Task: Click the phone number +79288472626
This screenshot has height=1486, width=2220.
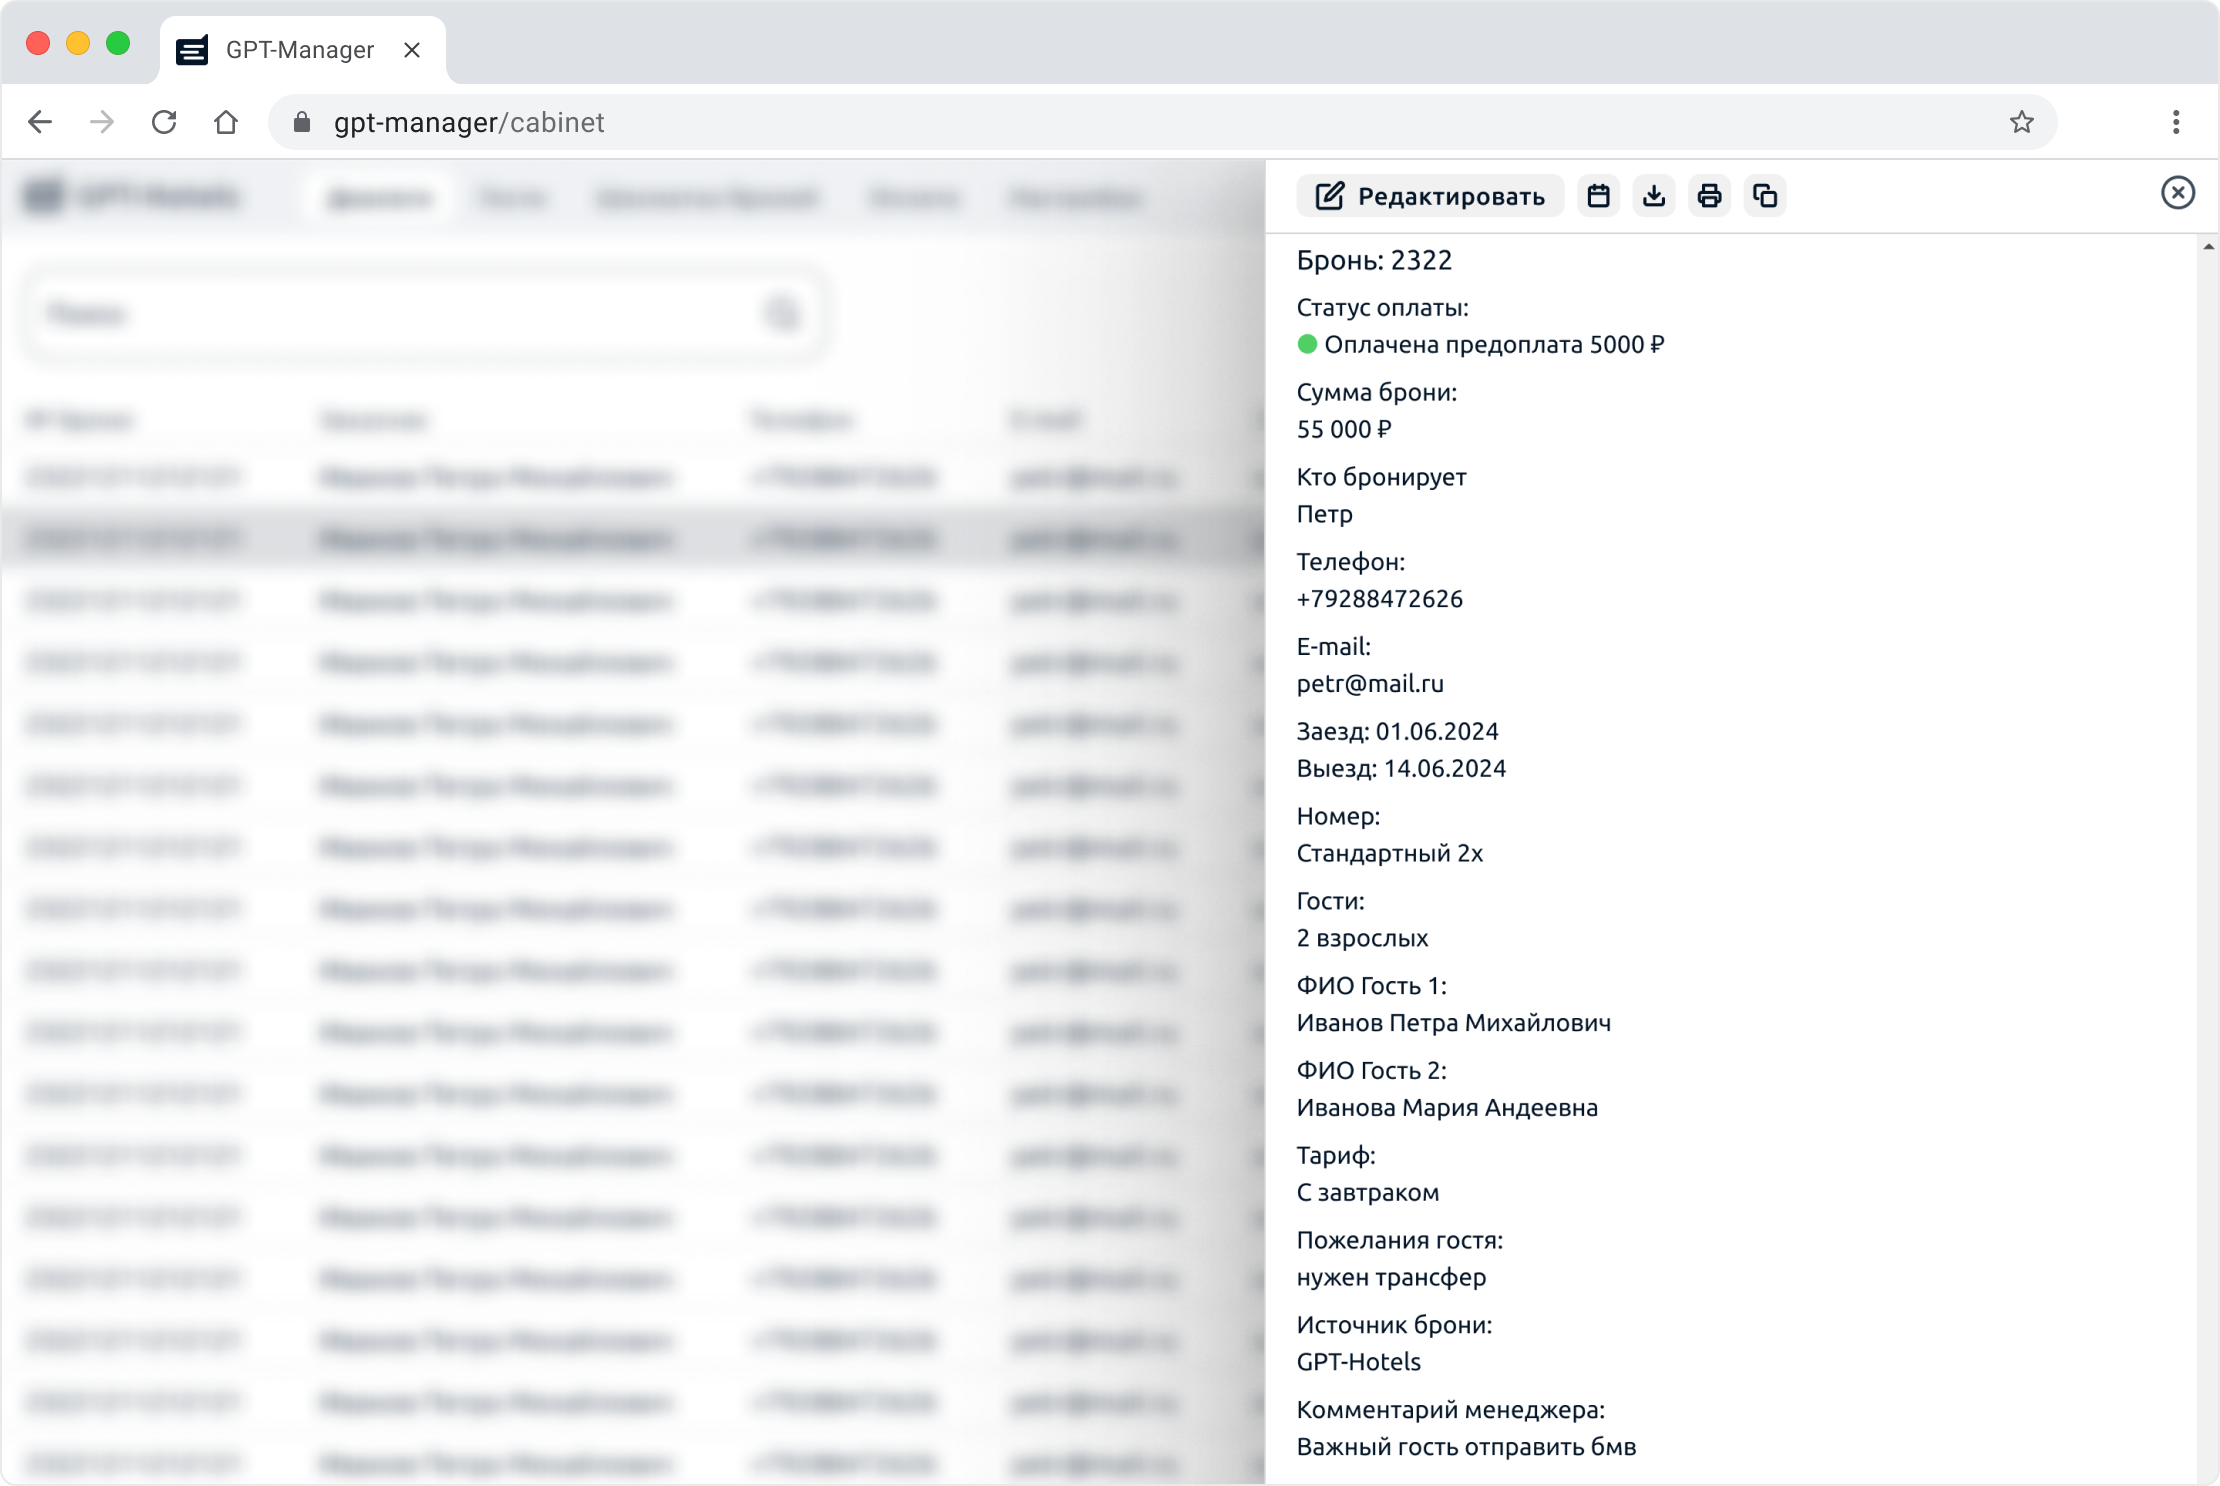Action: (1379, 599)
